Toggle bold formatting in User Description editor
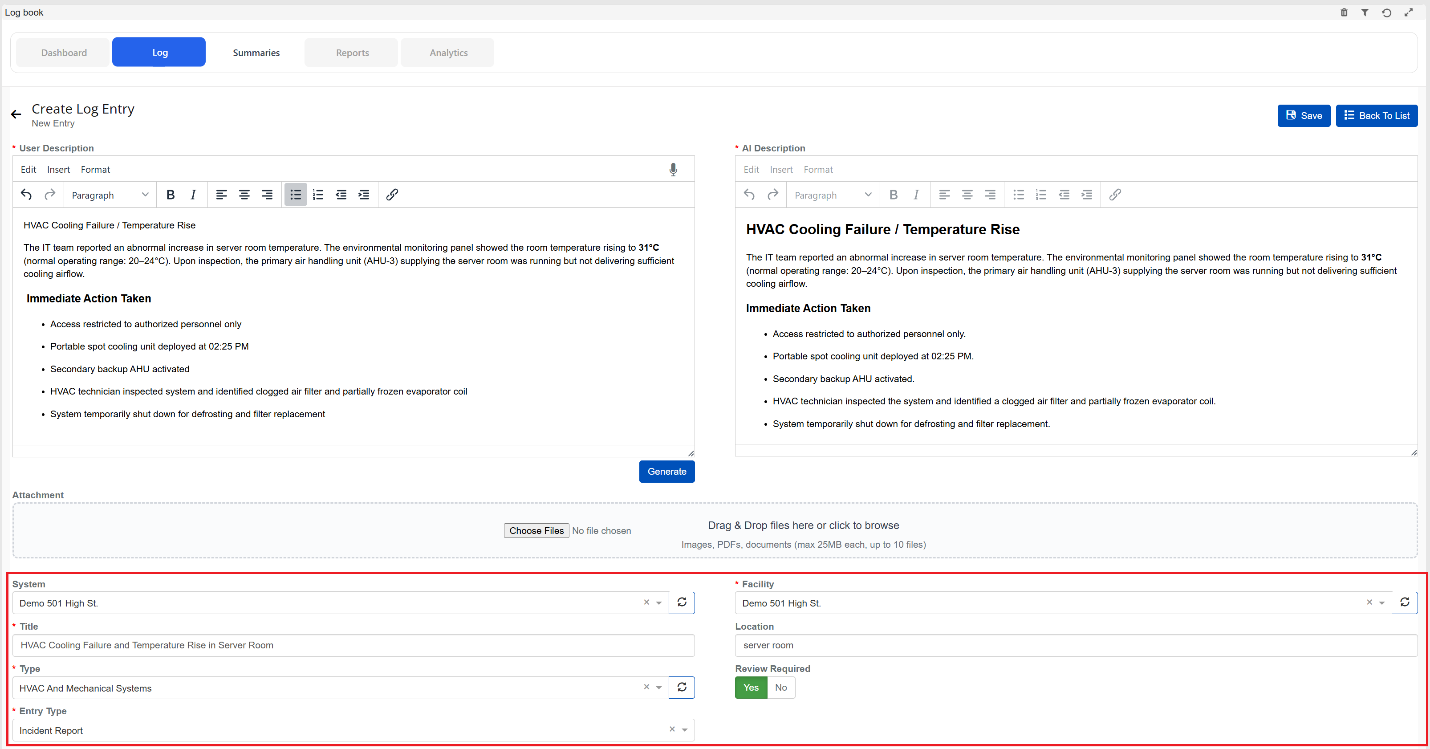The height and width of the screenshot is (749, 1430). click(x=170, y=194)
